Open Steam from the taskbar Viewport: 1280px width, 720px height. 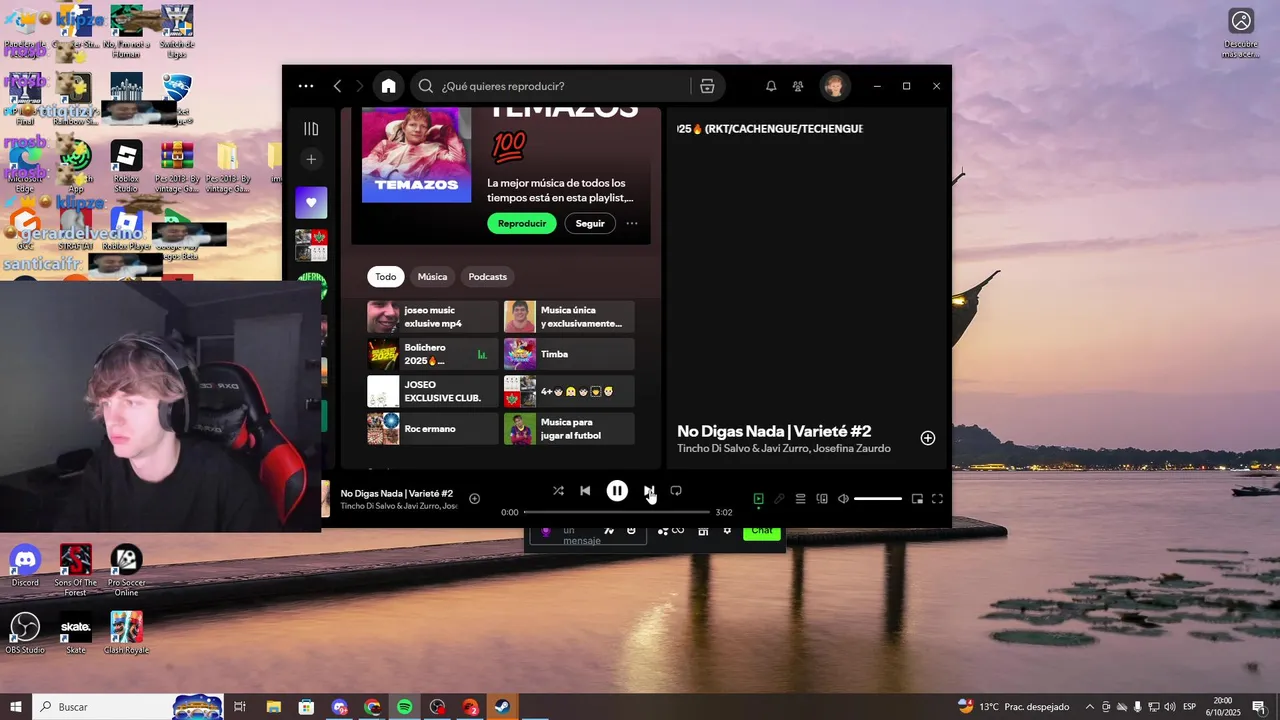pyautogui.click(x=502, y=707)
